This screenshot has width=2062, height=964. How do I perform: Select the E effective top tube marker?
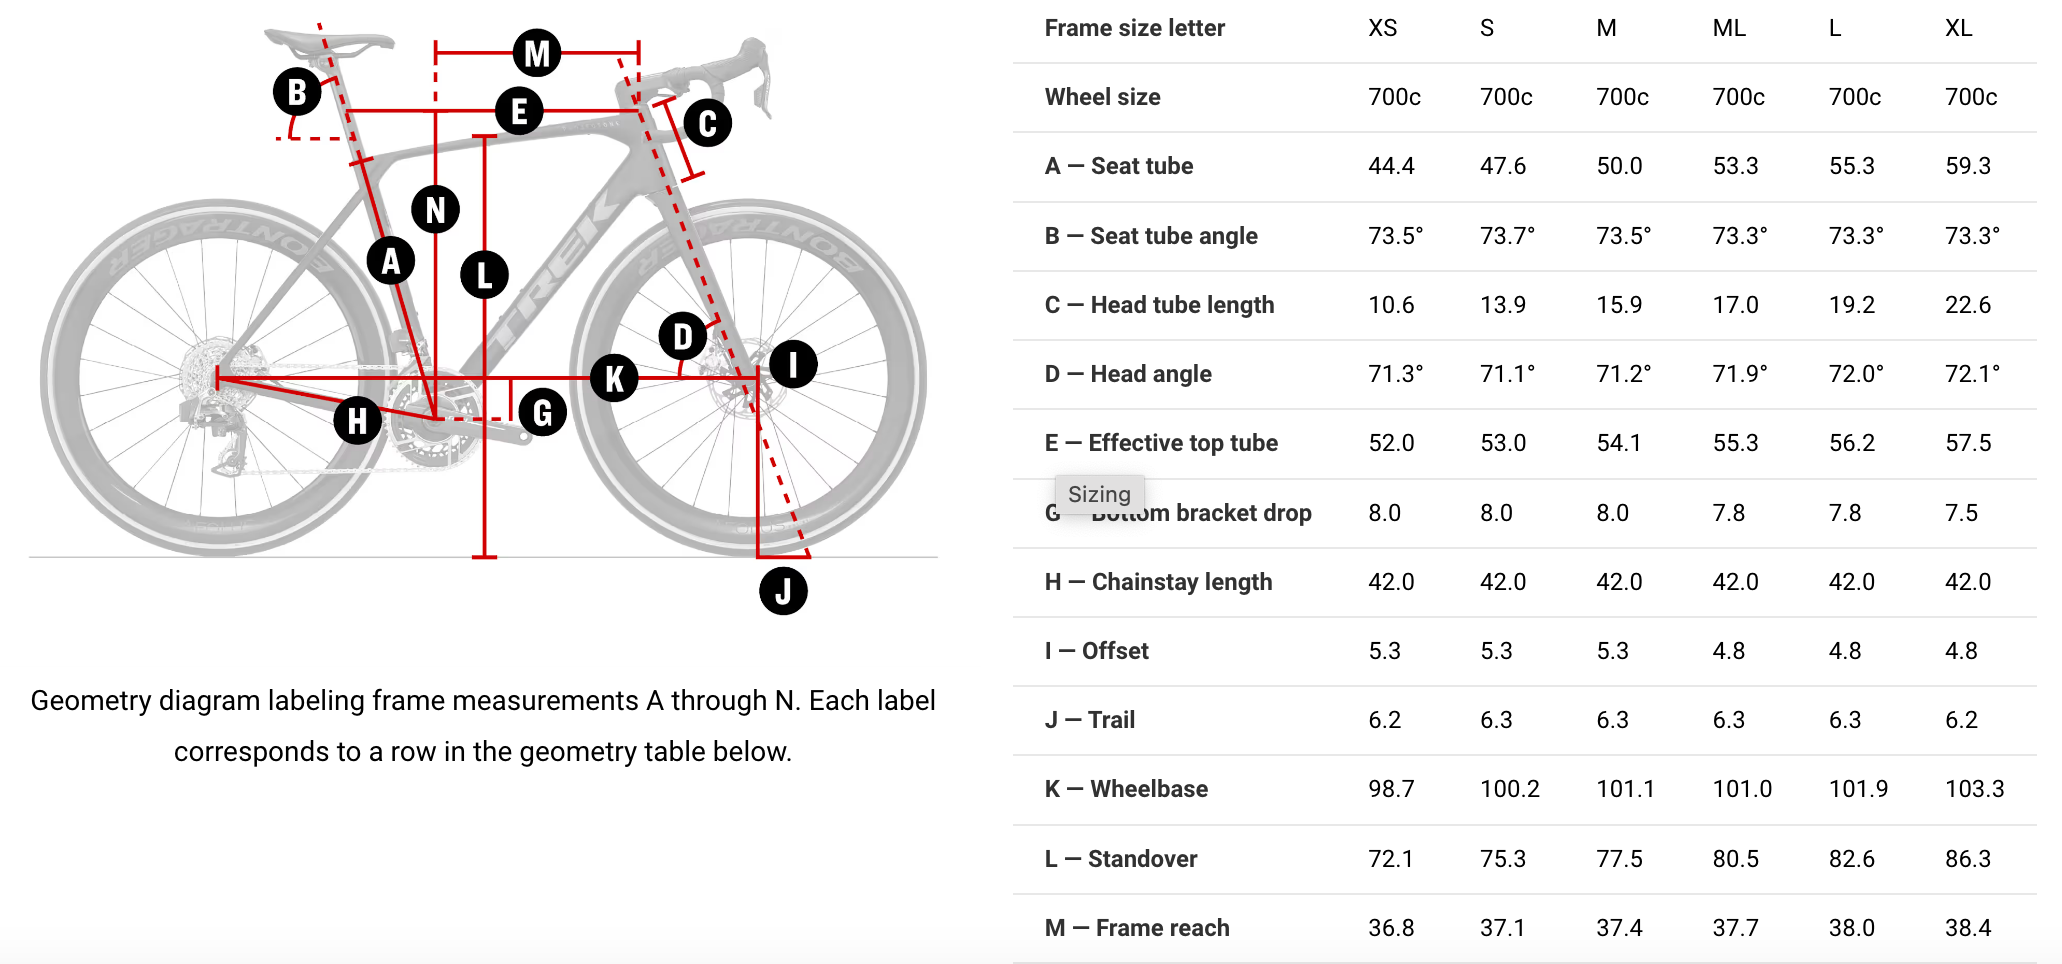tap(519, 111)
